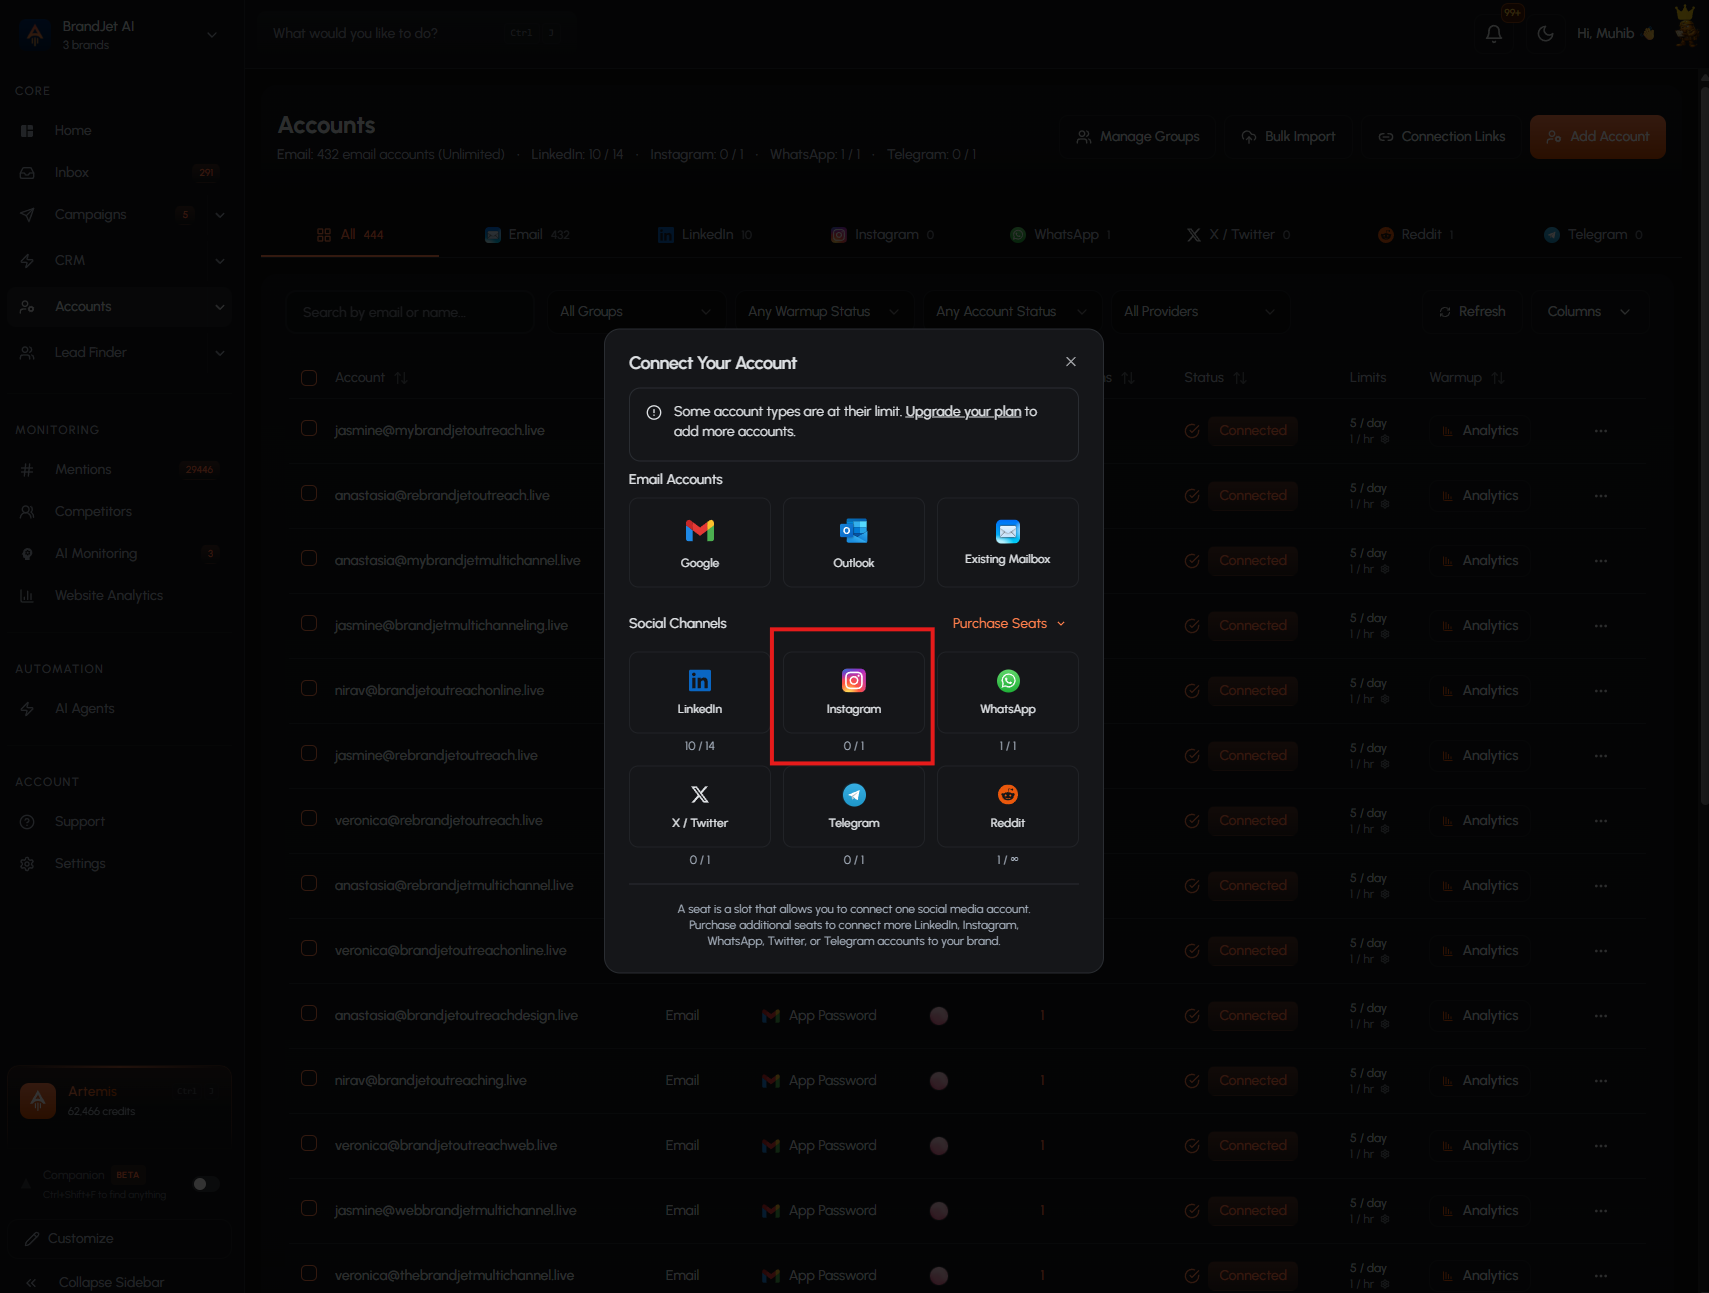This screenshot has width=1709, height=1293.
Task: Connect a WhatsApp account tile
Action: coord(1007,692)
